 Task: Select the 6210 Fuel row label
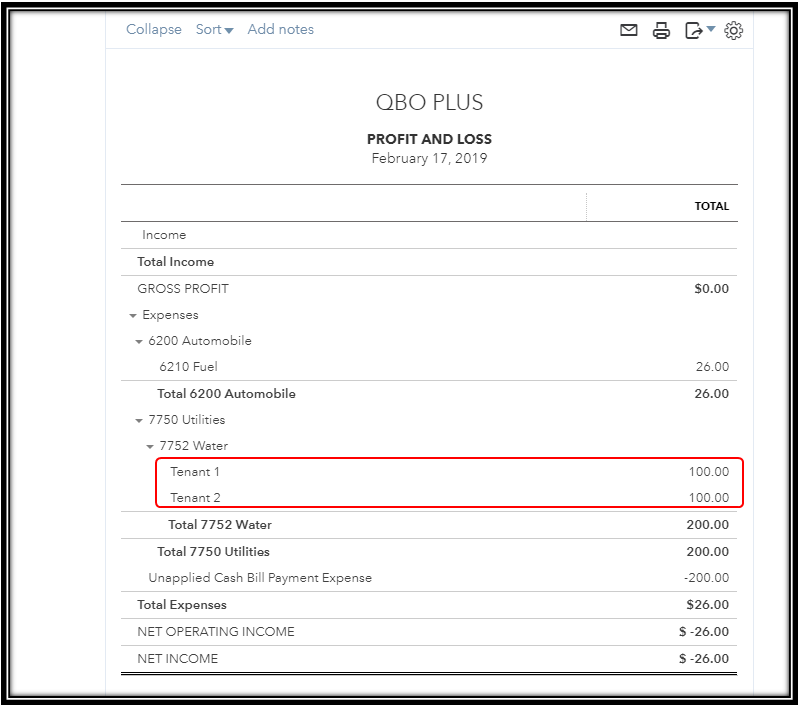point(188,367)
